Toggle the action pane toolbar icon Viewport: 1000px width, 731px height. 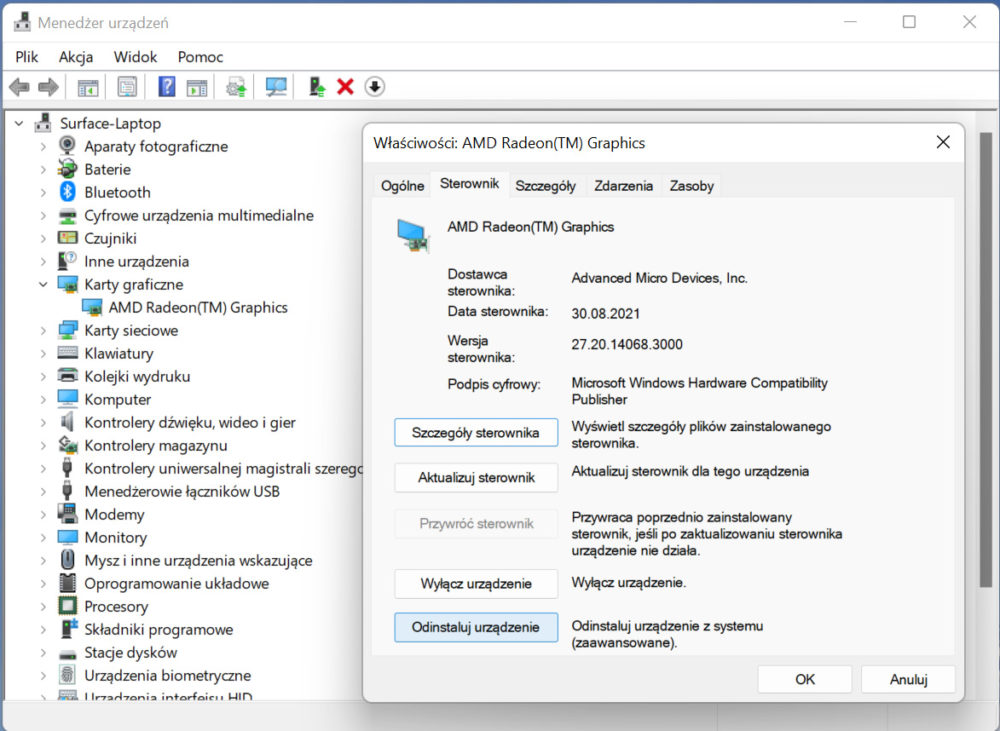click(x=196, y=87)
